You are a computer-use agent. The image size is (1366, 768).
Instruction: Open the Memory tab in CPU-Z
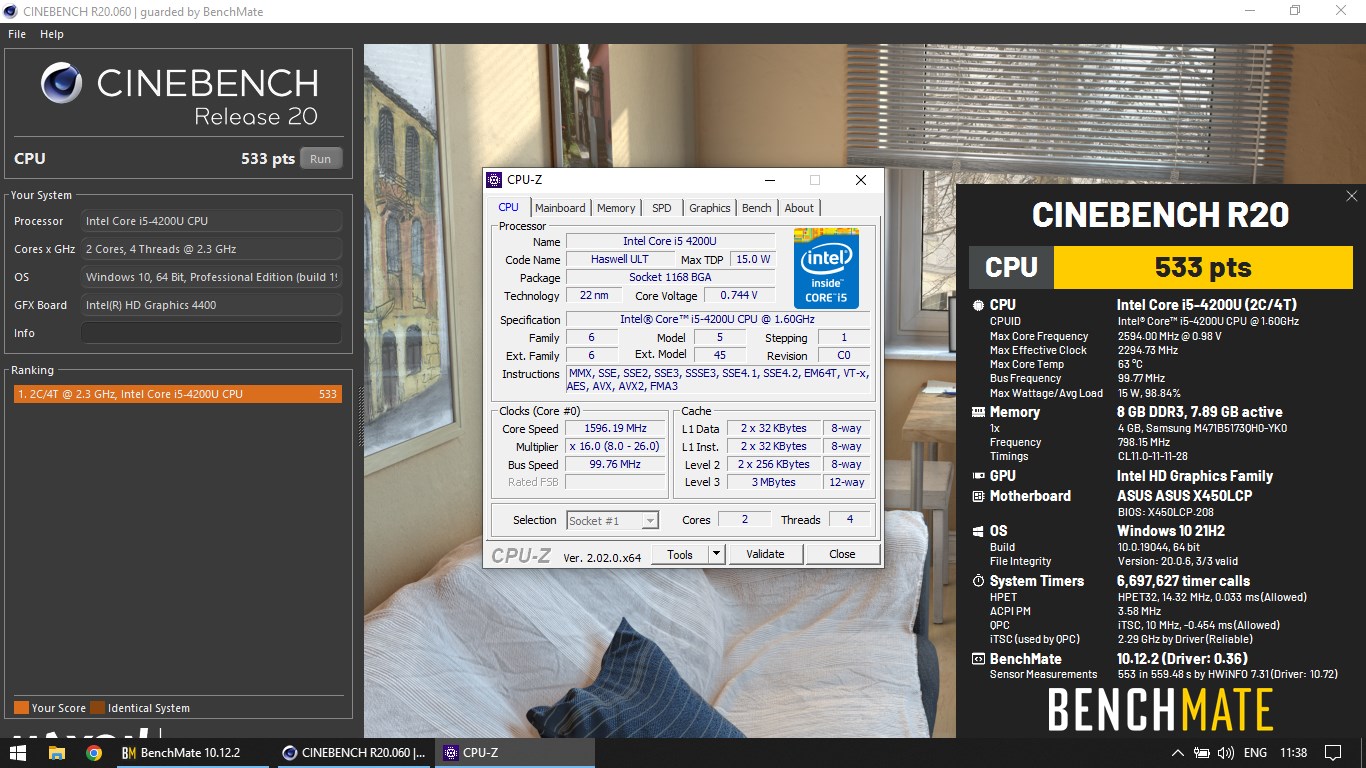pyautogui.click(x=616, y=208)
